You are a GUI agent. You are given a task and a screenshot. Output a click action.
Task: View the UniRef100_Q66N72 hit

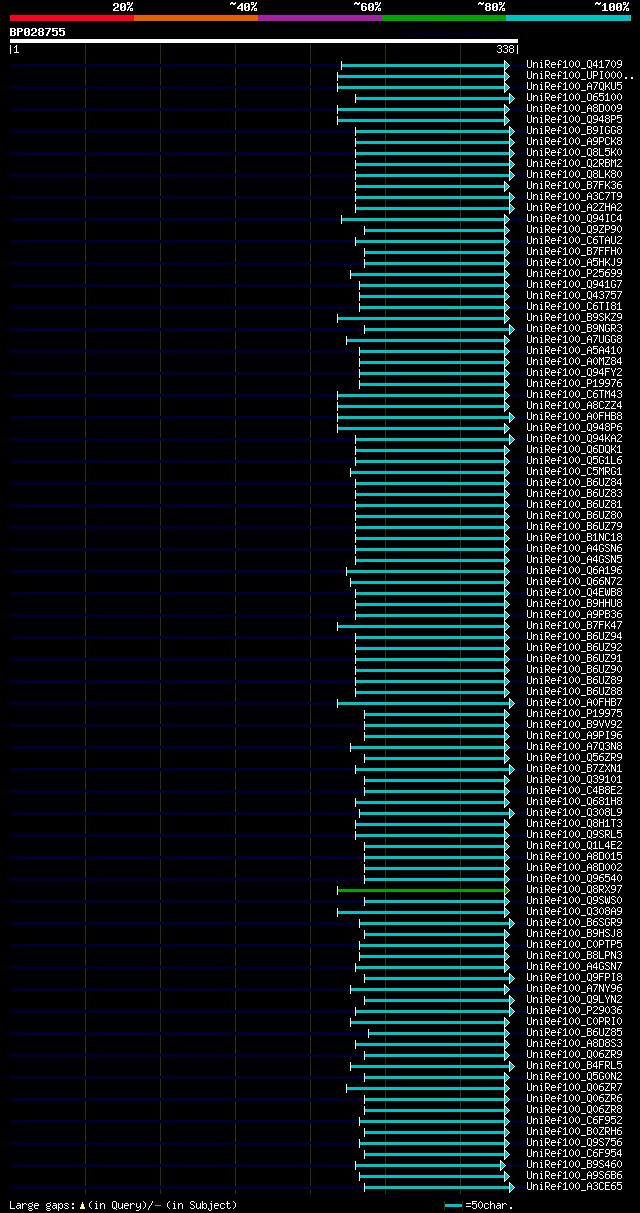coord(574,582)
